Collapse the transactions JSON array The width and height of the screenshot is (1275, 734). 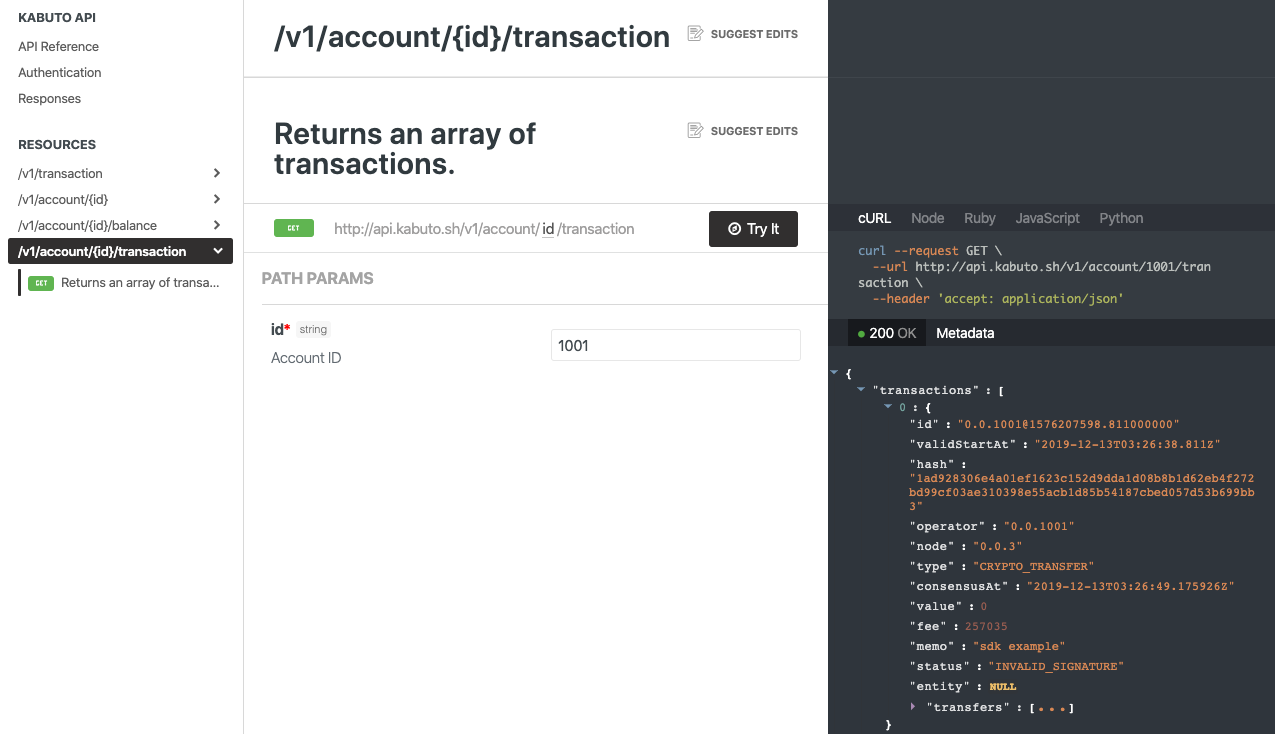(861, 390)
